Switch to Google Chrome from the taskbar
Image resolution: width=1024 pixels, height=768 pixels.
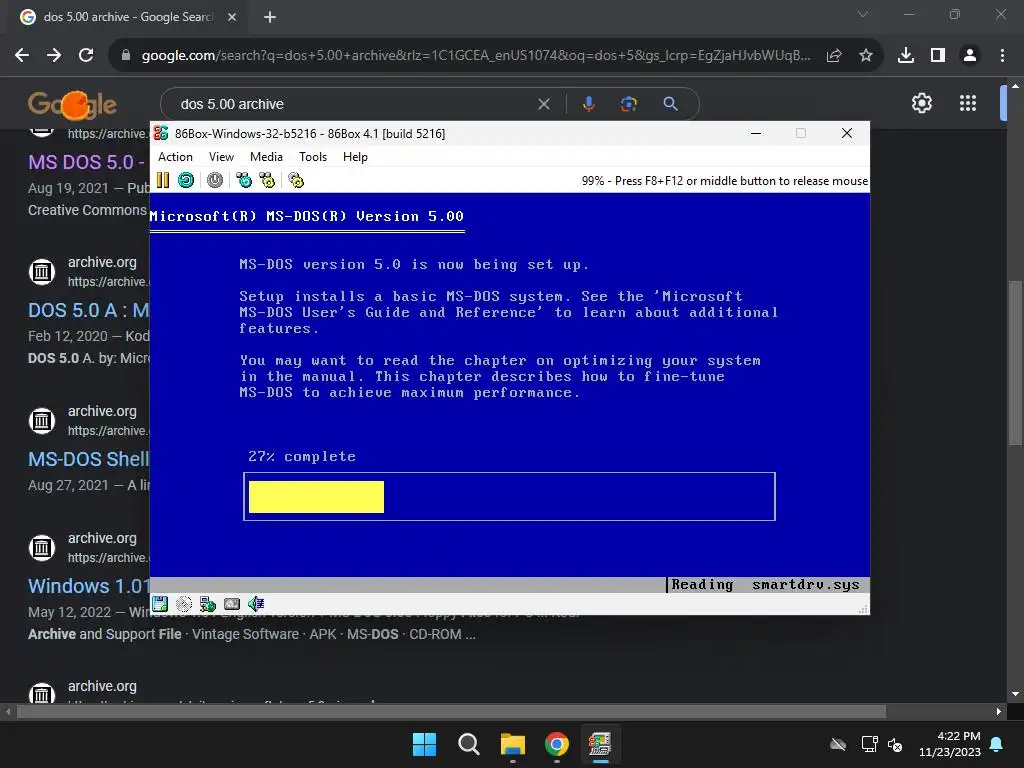(x=556, y=744)
